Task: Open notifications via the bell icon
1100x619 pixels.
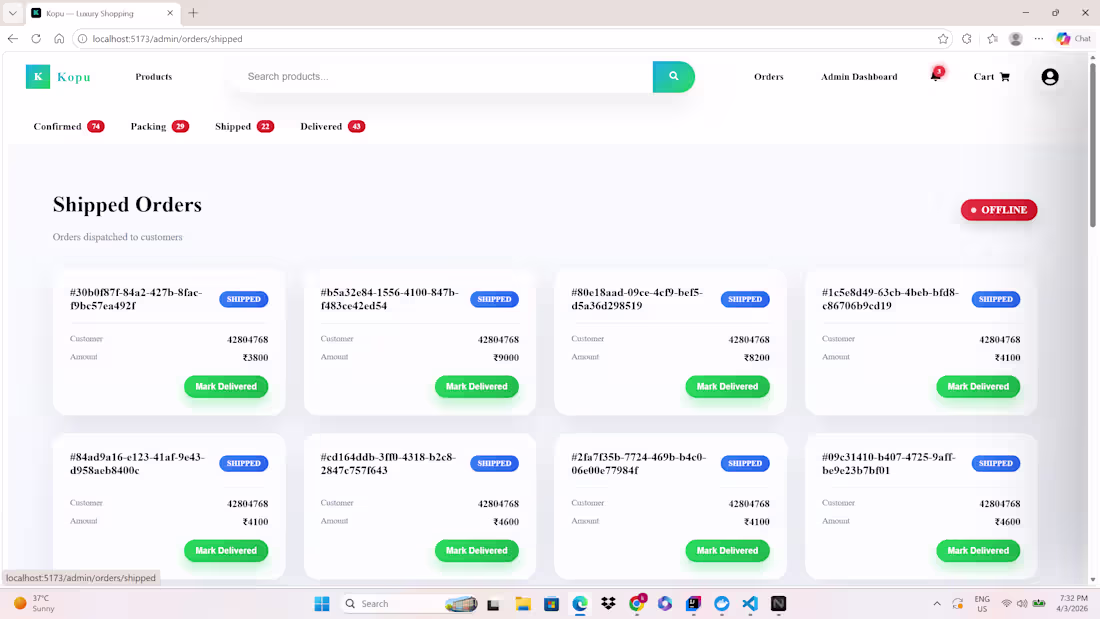Action: coord(934,76)
